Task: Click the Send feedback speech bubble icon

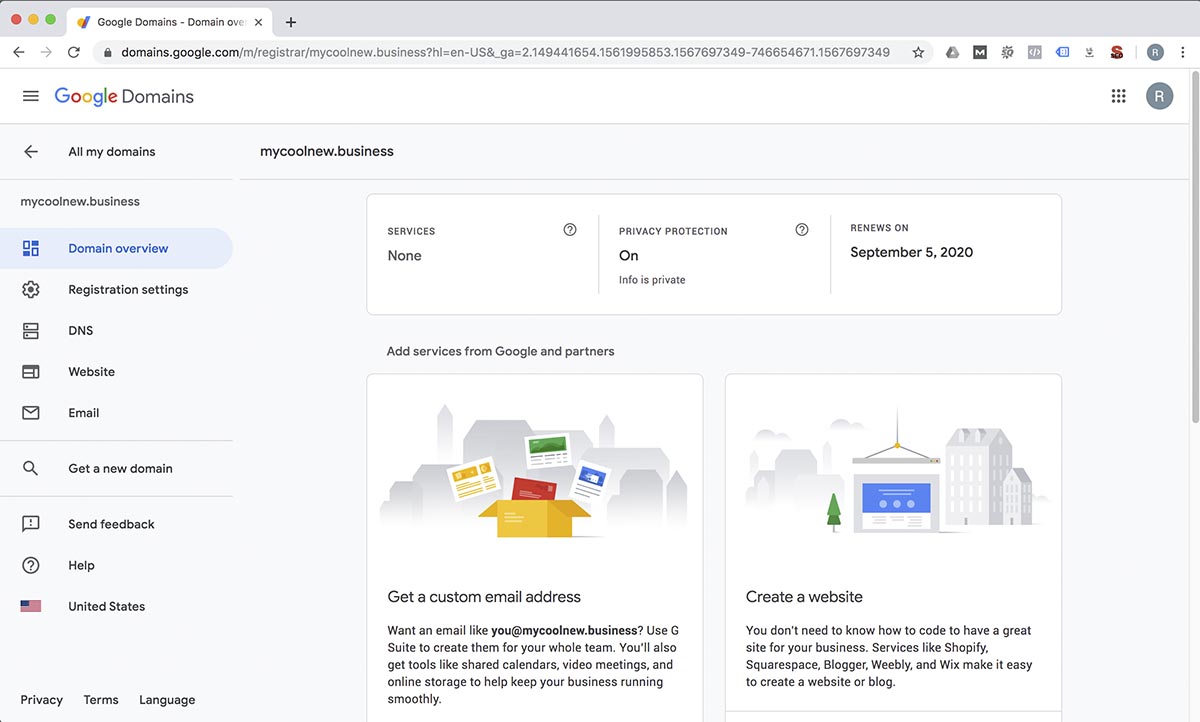Action: click(x=30, y=523)
